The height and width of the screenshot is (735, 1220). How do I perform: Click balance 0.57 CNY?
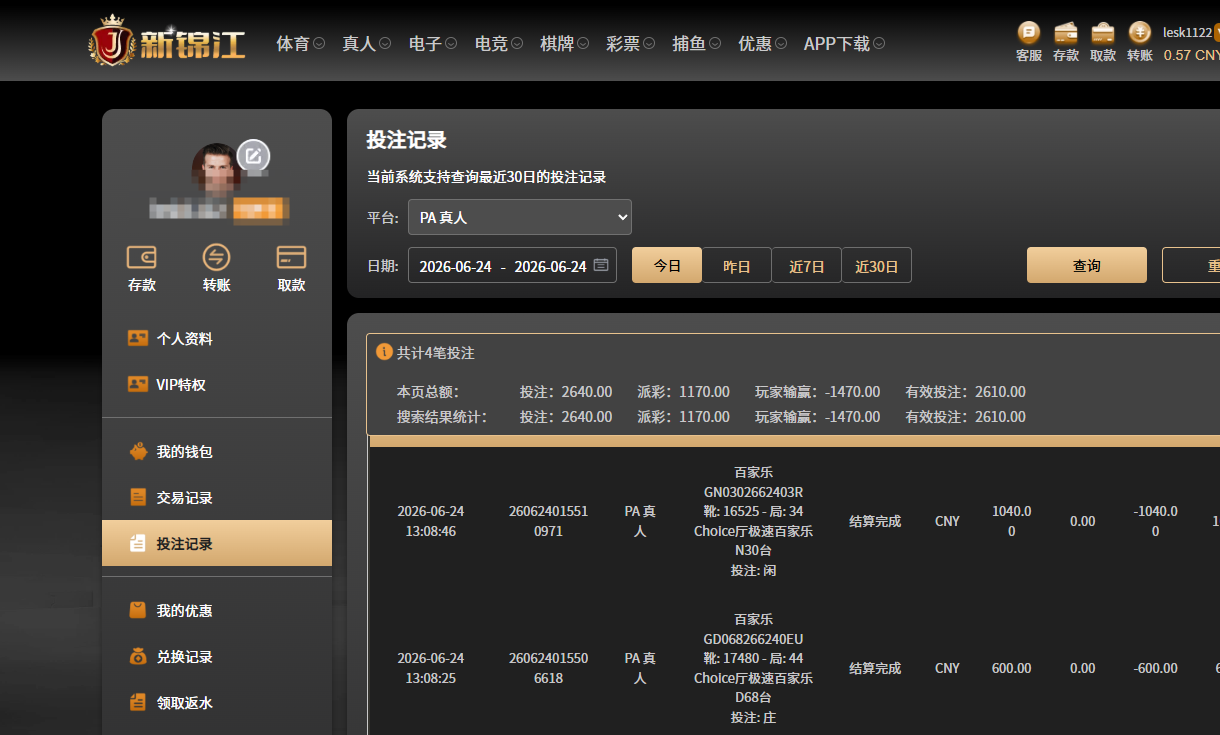coord(1191,55)
